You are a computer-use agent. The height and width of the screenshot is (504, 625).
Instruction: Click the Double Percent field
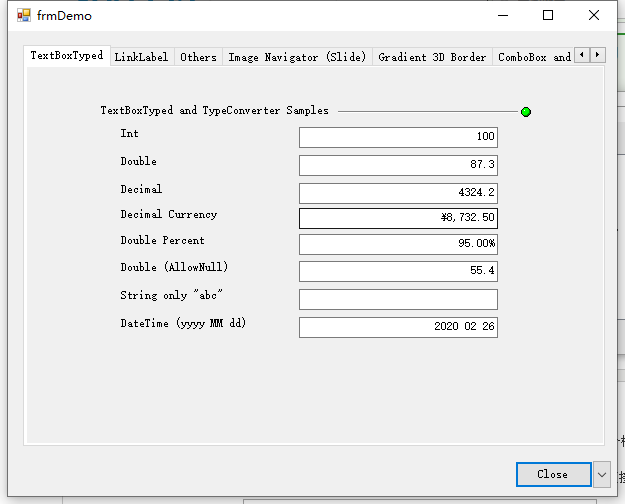click(x=398, y=244)
